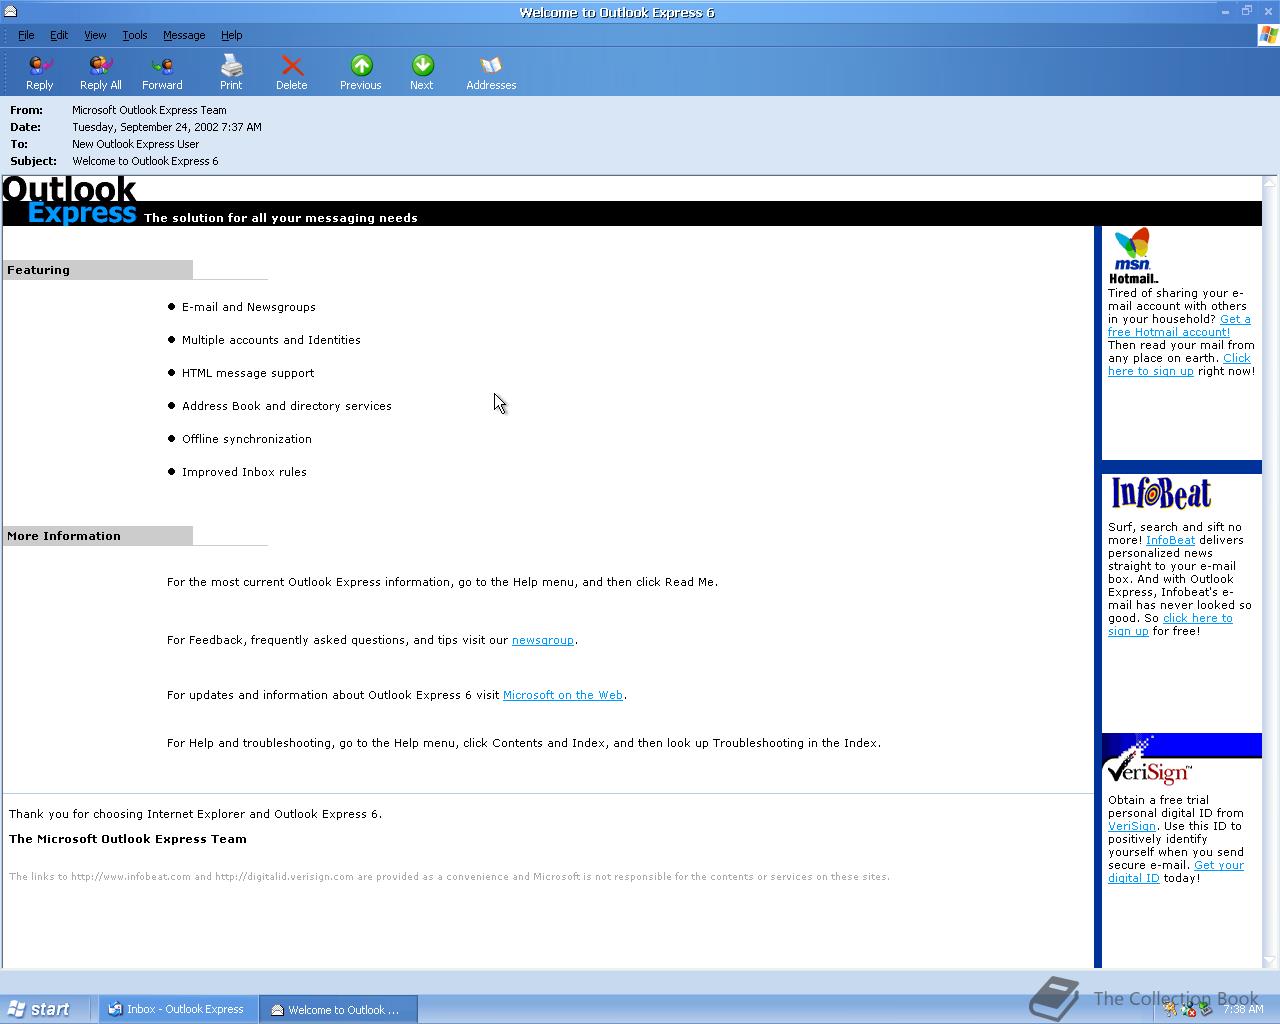Screen dimensions: 1280x1024
Task: Click the Get a free Hotmail account link
Action: point(1179,326)
